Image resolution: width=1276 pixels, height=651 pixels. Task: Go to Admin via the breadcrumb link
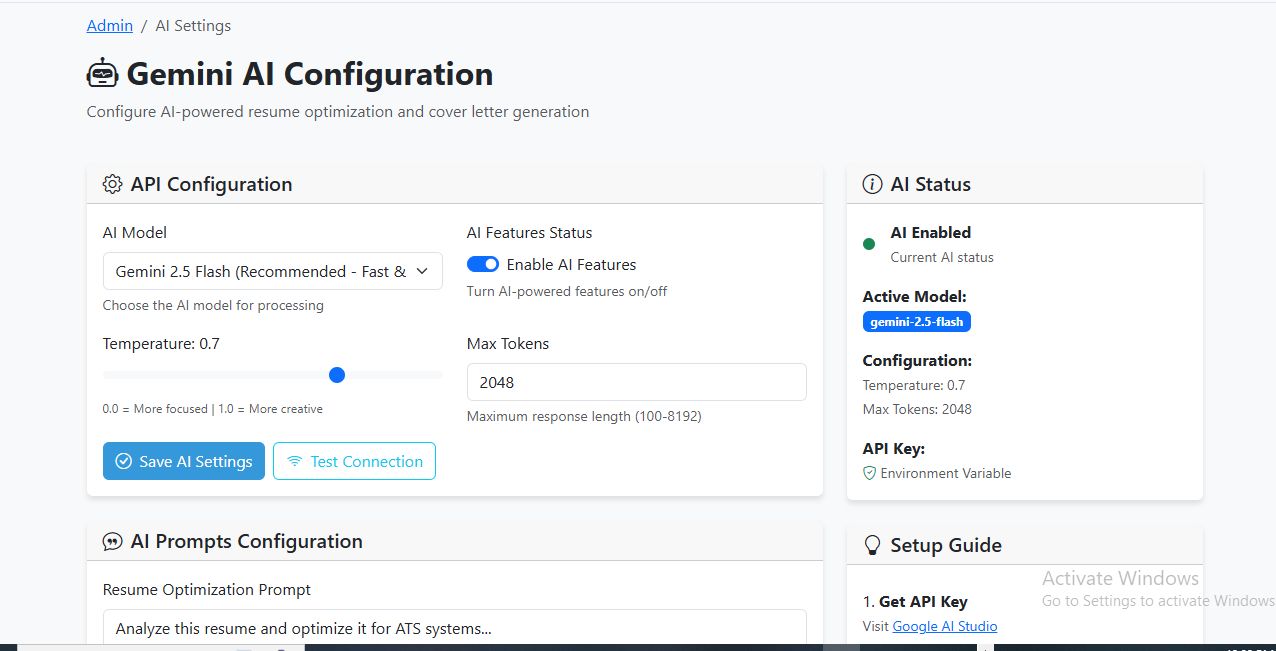(110, 26)
